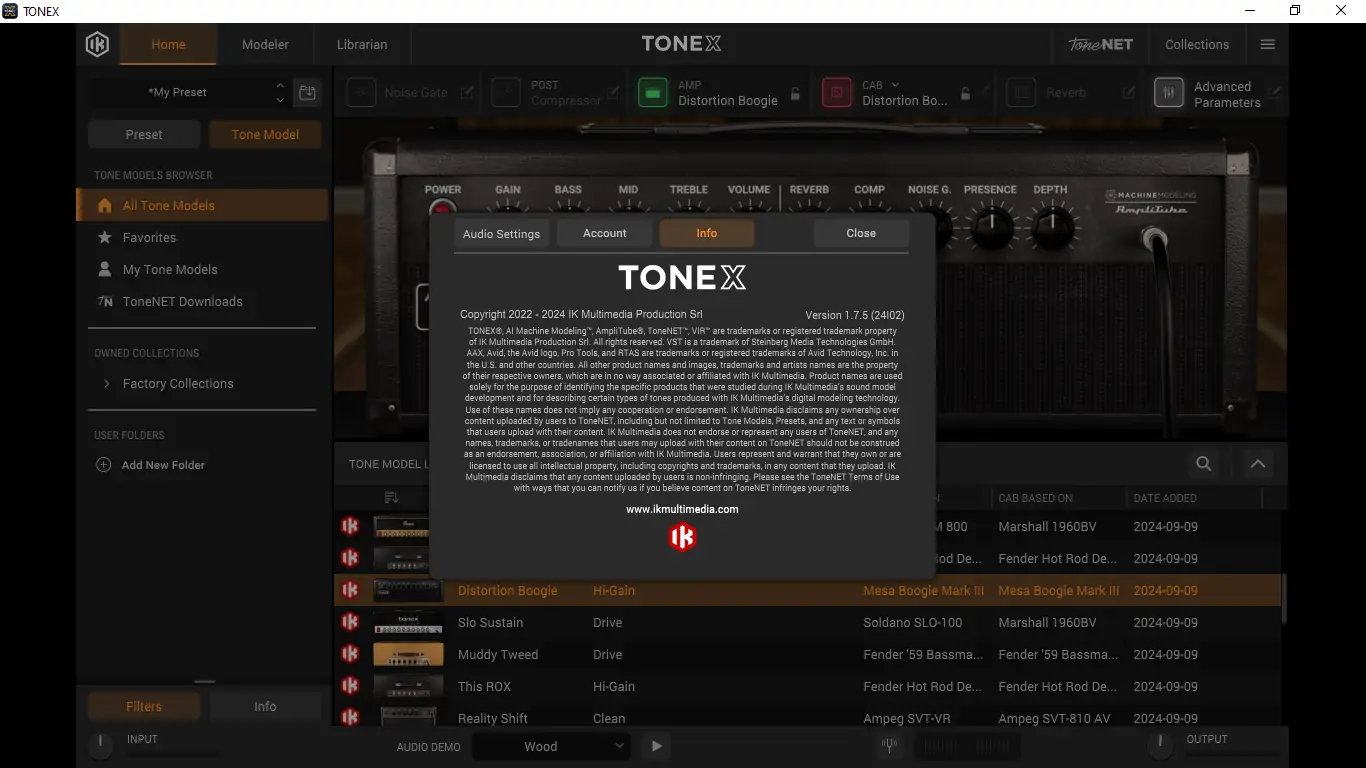The width and height of the screenshot is (1366, 768).
Task: Select the Muddy Tweed tone model
Action: click(x=808, y=654)
